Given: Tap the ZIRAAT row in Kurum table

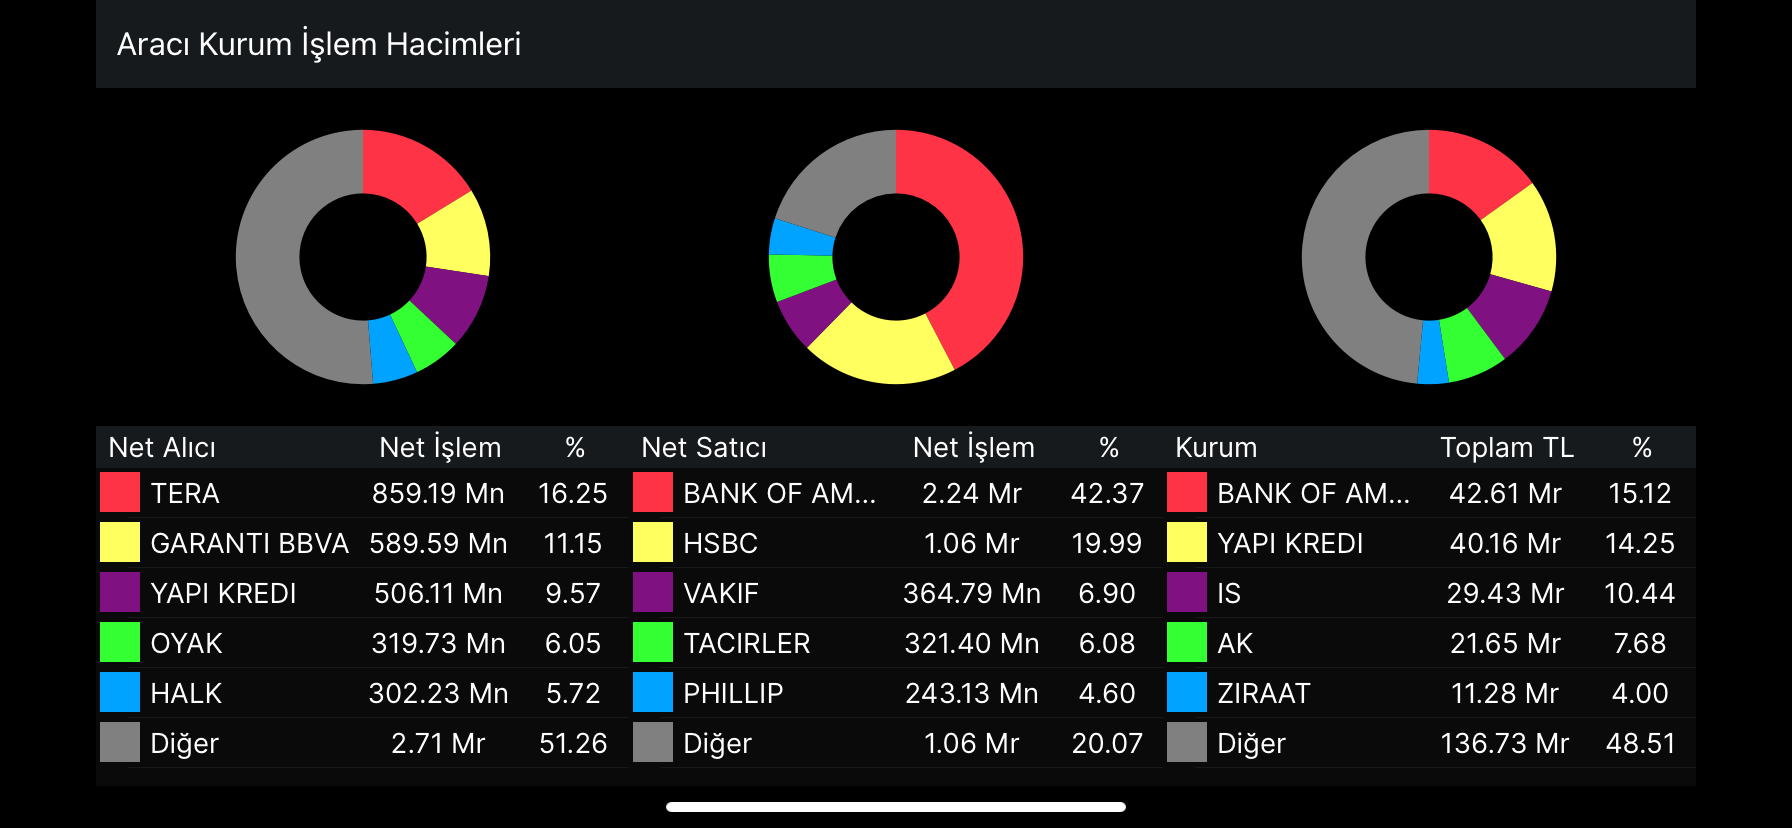Looking at the screenshot, I should pyautogui.click(x=1430, y=693).
